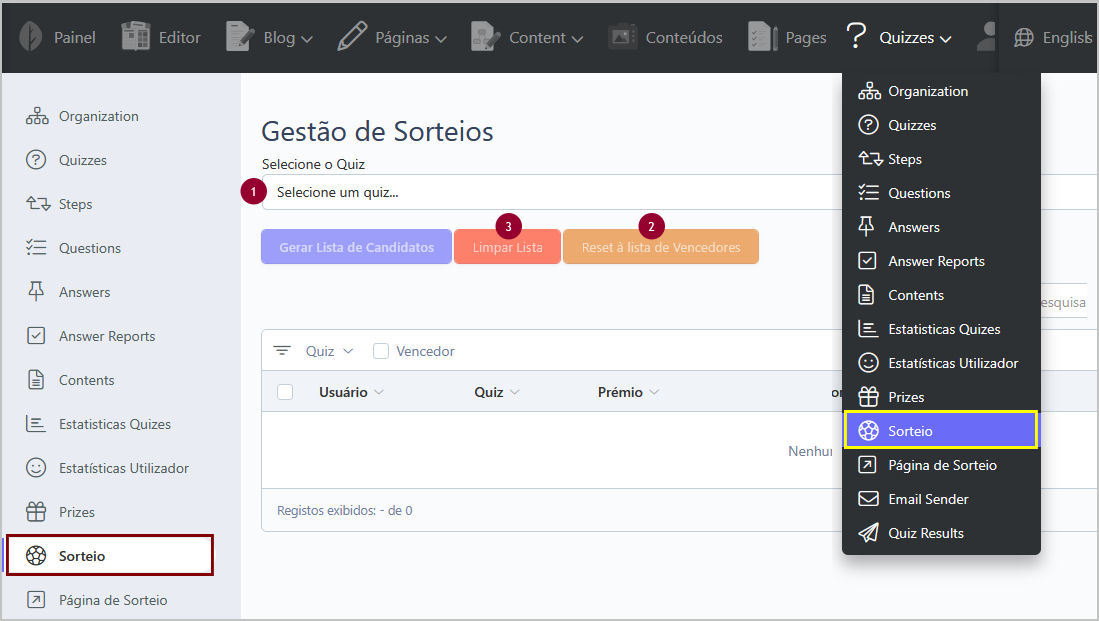Click Organization icon in left sidebar

tap(36, 116)
